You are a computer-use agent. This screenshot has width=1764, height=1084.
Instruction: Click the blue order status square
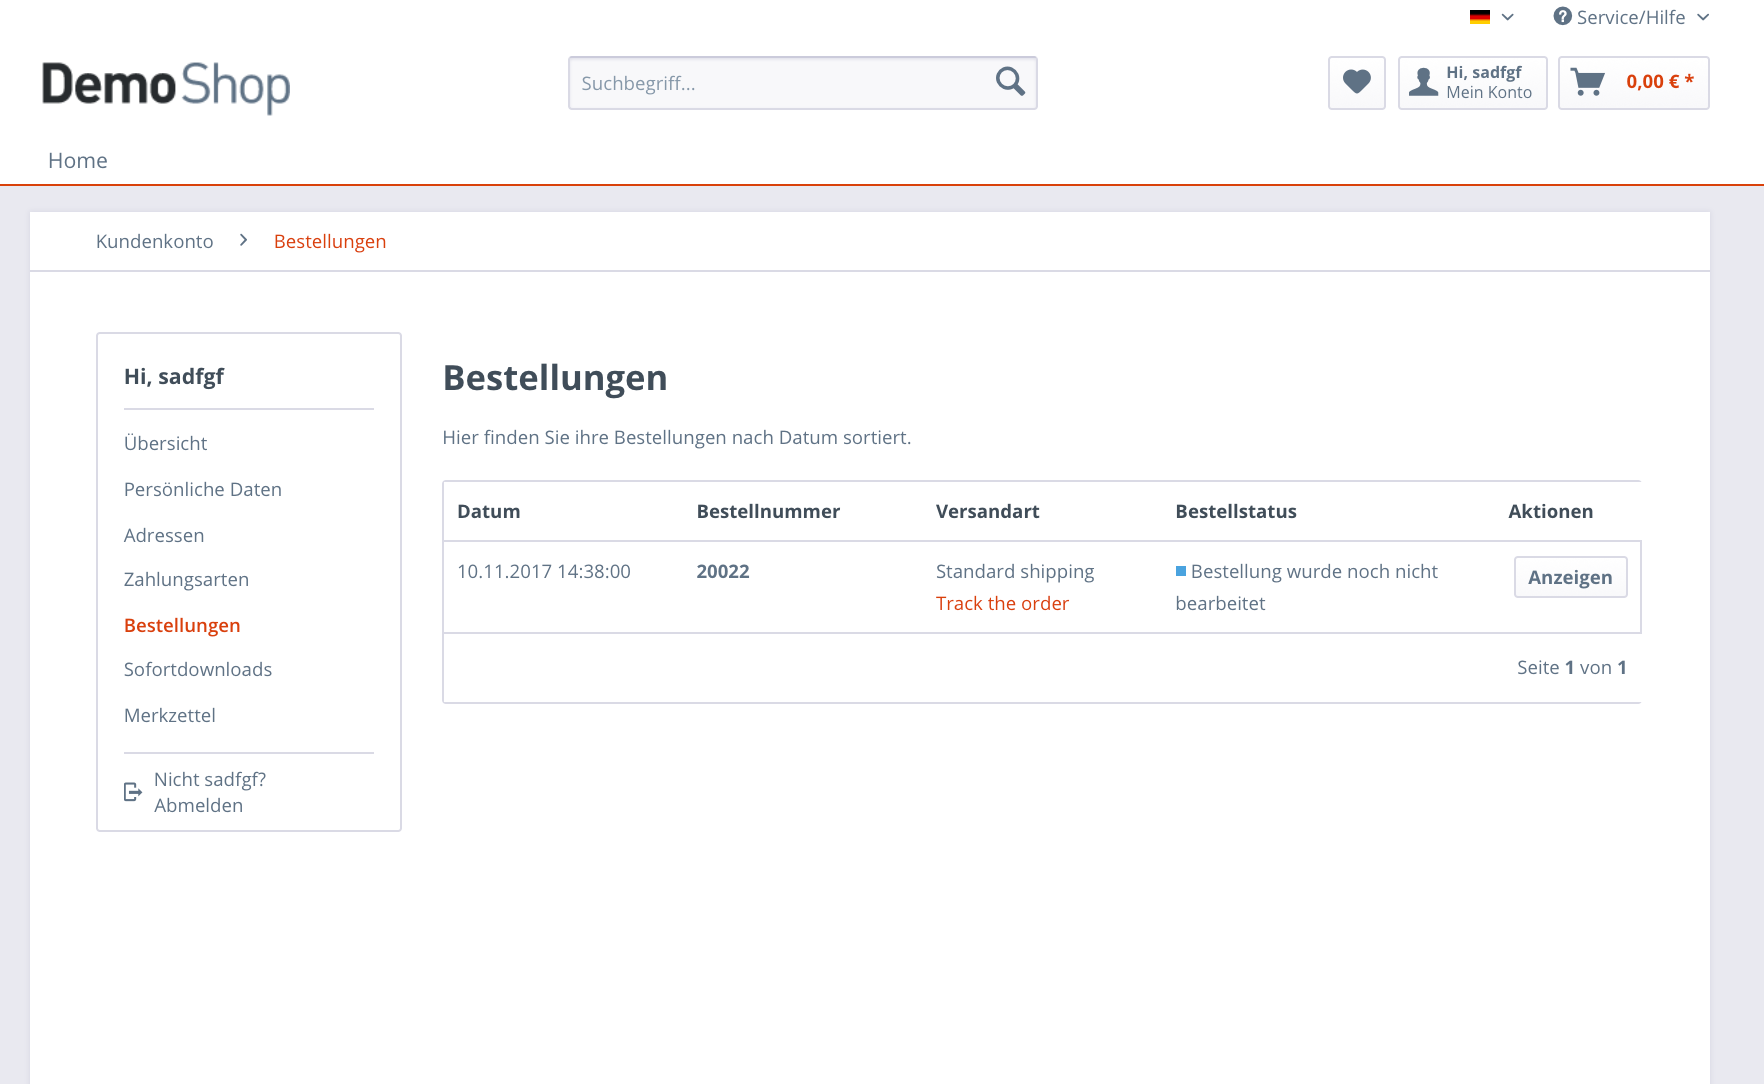[1181, 571]
